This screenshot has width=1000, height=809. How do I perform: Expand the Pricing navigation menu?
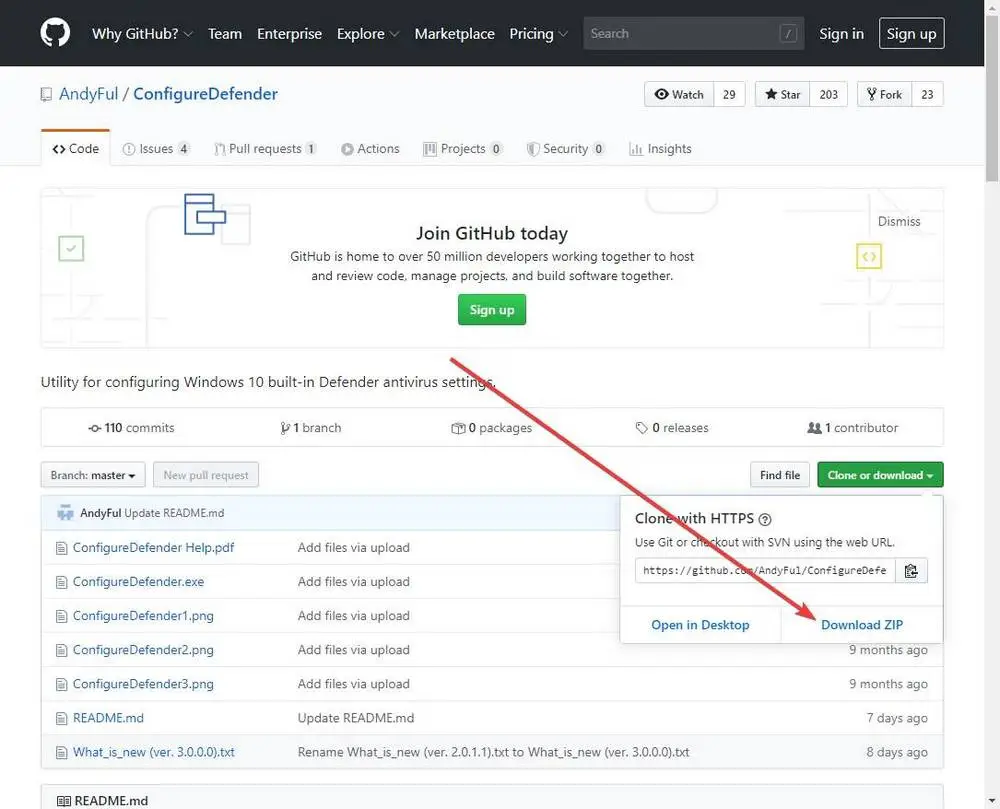(x=538, y=34)
